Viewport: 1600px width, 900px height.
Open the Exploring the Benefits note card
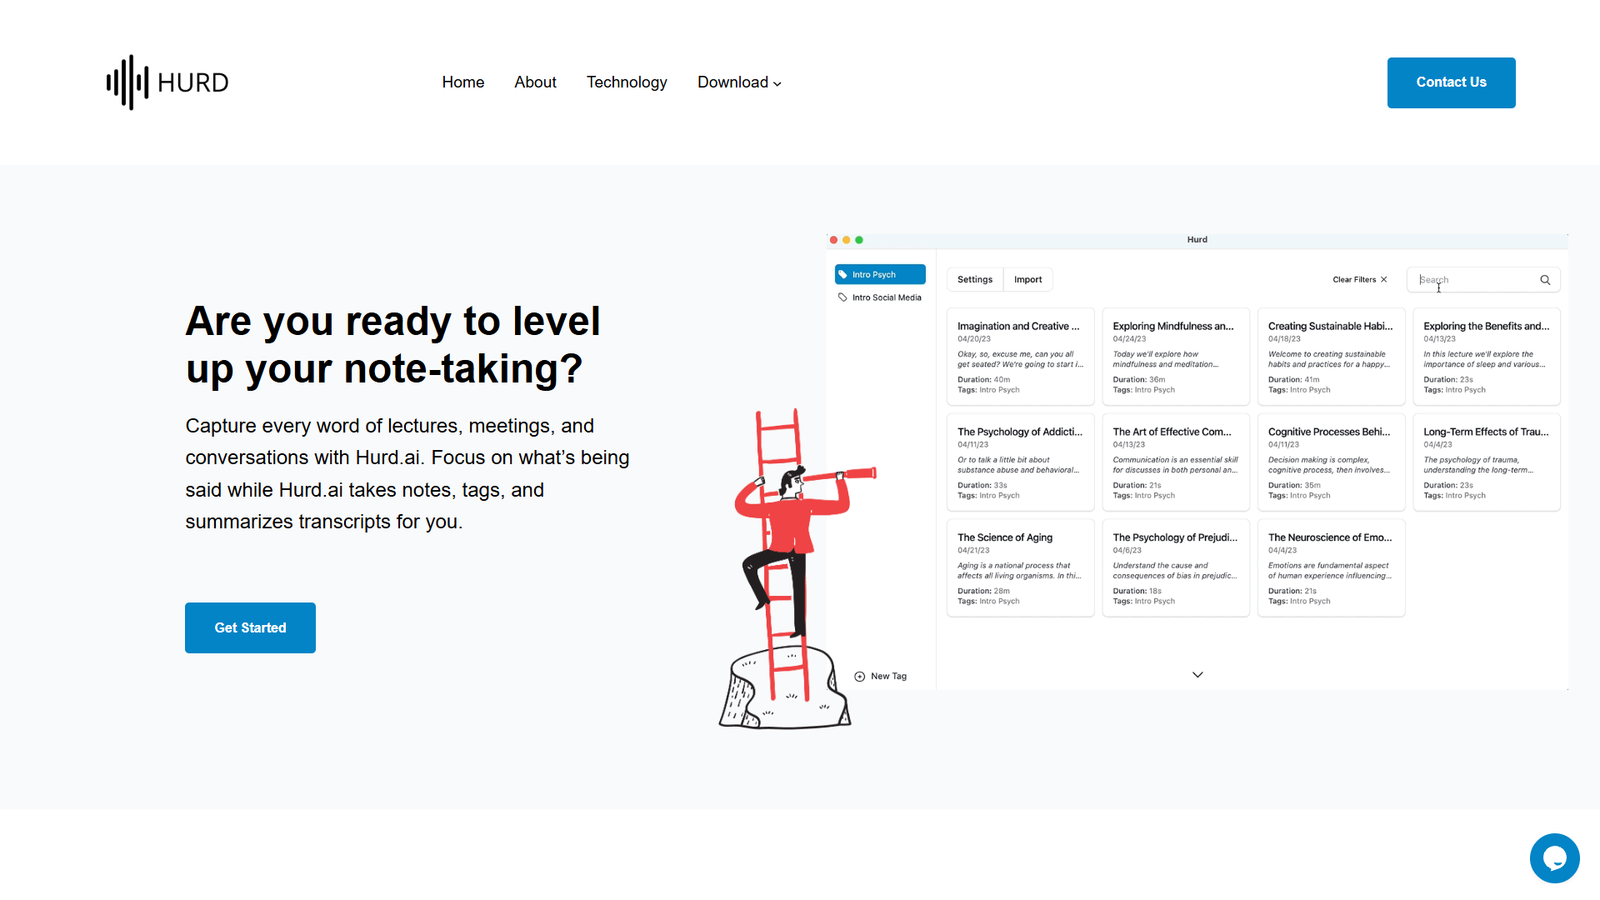pos(1486,356)
